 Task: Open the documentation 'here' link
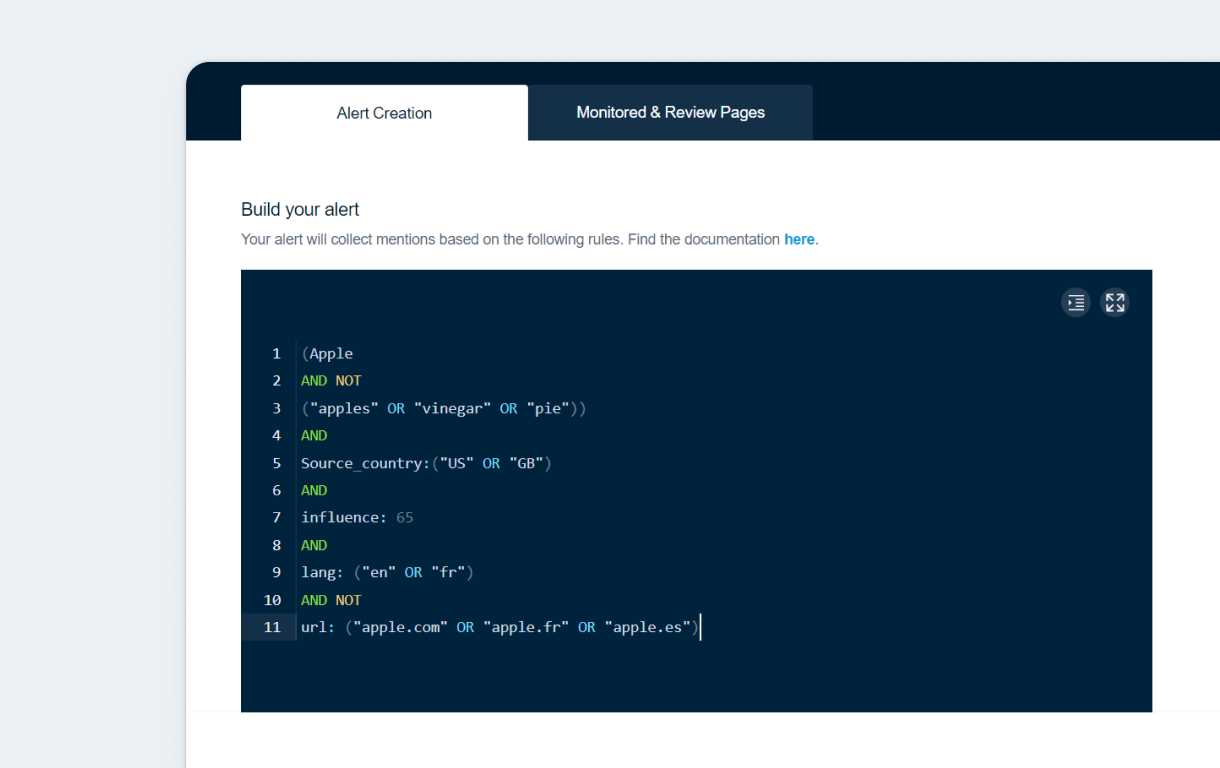tap(799, 239)
